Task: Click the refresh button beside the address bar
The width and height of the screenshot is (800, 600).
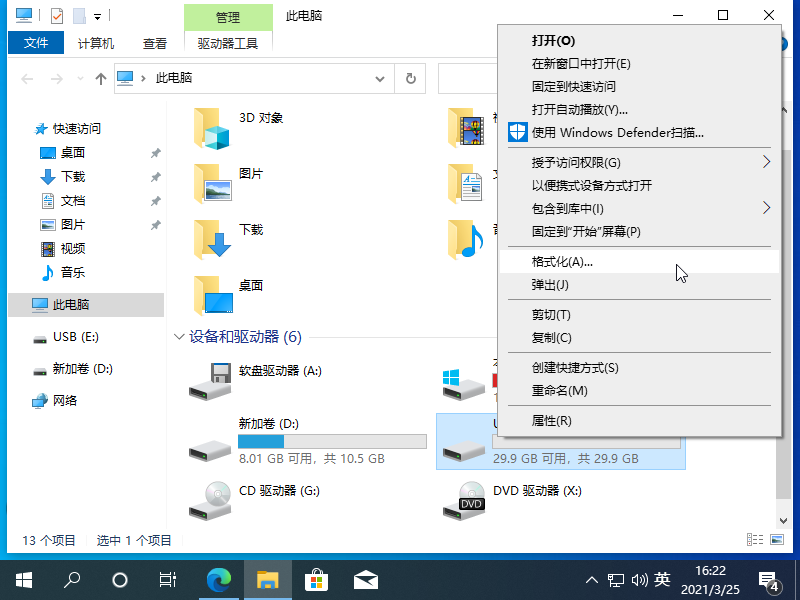Action: pyautogui.click(x=410, y=77)
